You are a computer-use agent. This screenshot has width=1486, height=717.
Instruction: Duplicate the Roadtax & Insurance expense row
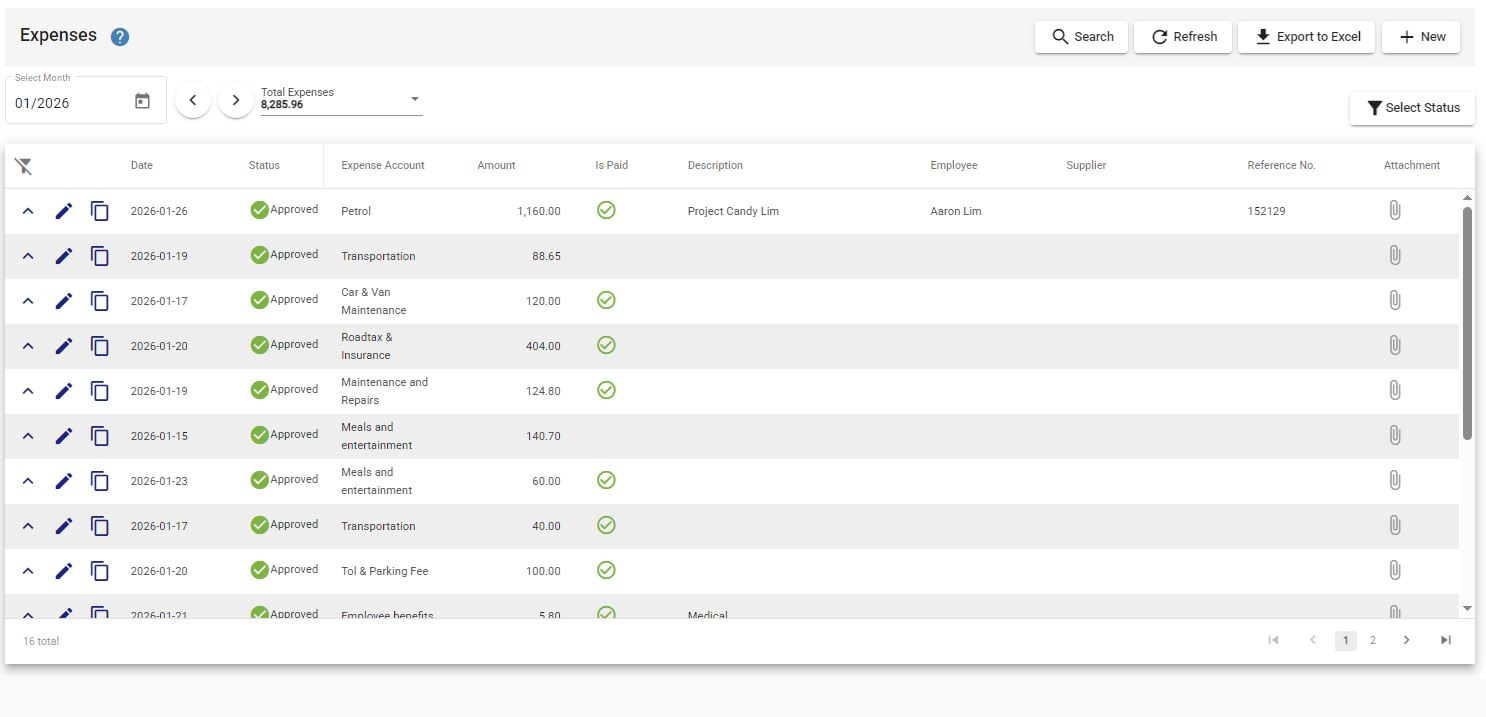click(x=100, y=346)
